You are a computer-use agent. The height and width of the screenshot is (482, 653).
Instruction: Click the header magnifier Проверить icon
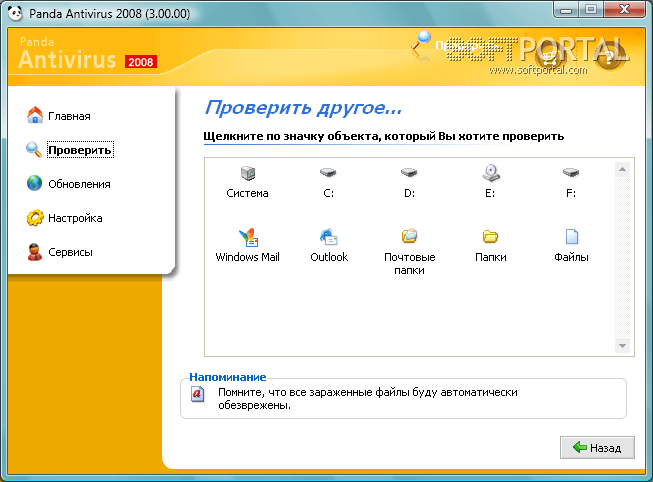click(x=421, y=44)
